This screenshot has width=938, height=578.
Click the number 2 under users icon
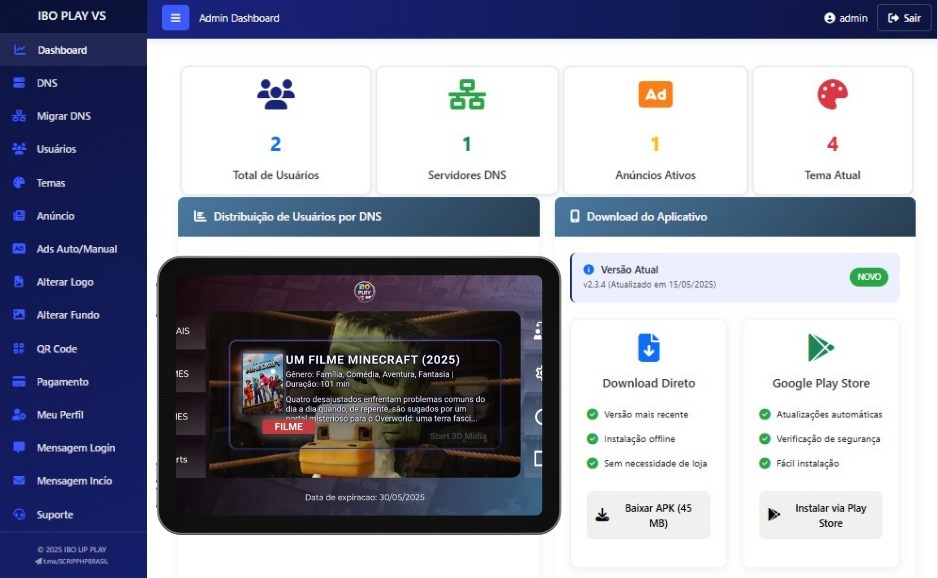[x=276, y=144]
